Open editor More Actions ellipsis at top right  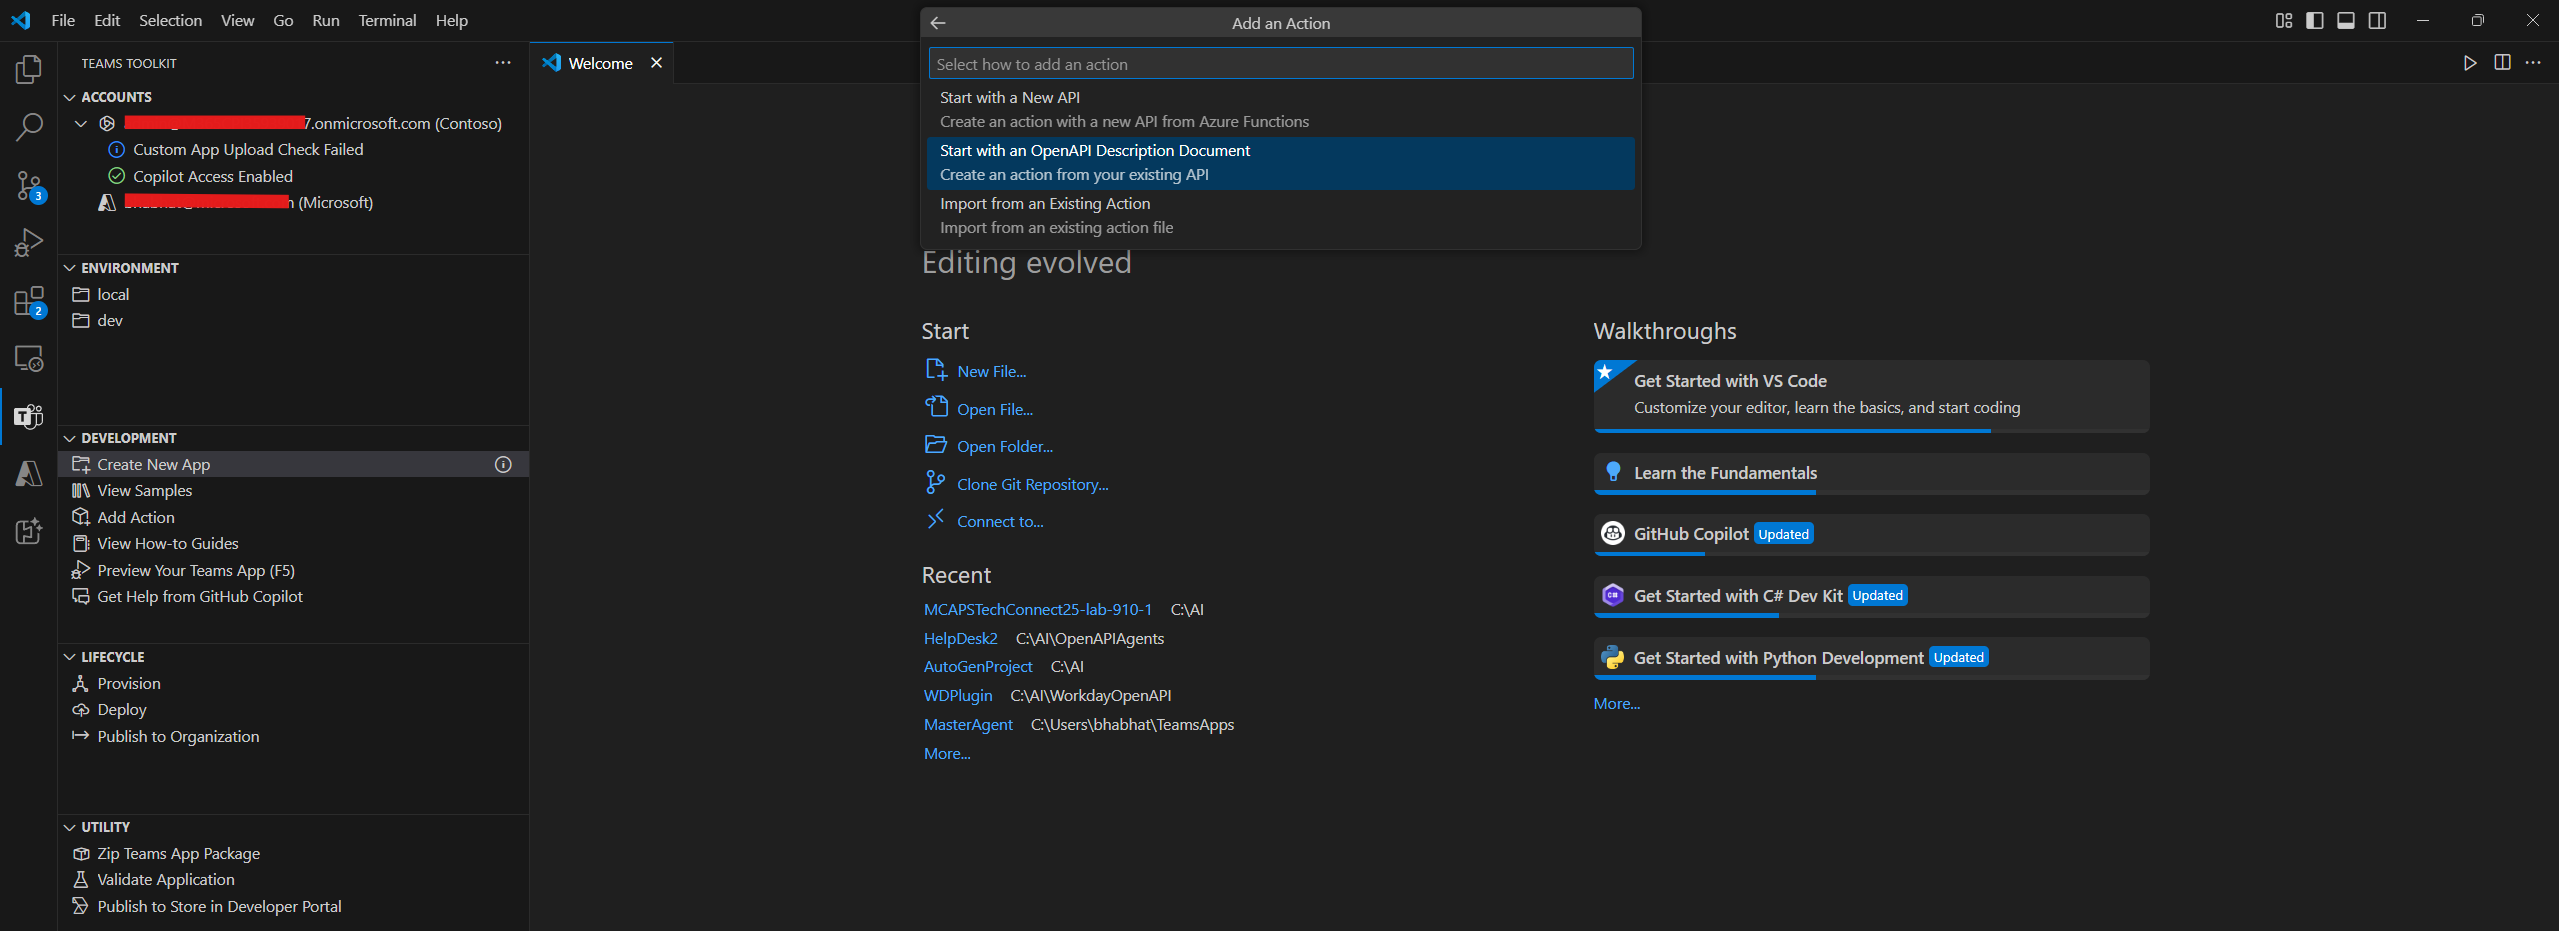pos(2533,63)
